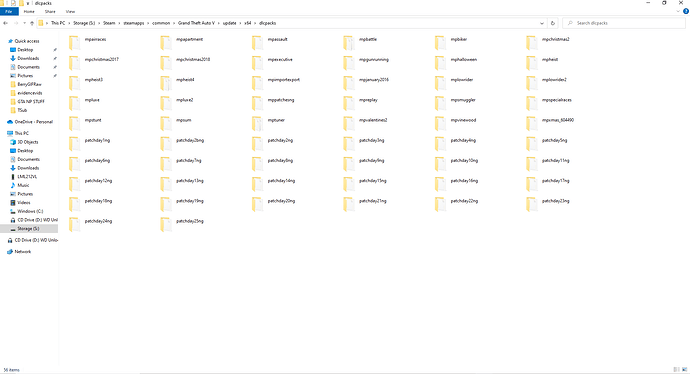The image size is (690, 374).
Task: Open the Share ribbon tab
Action: click(50, 11)
